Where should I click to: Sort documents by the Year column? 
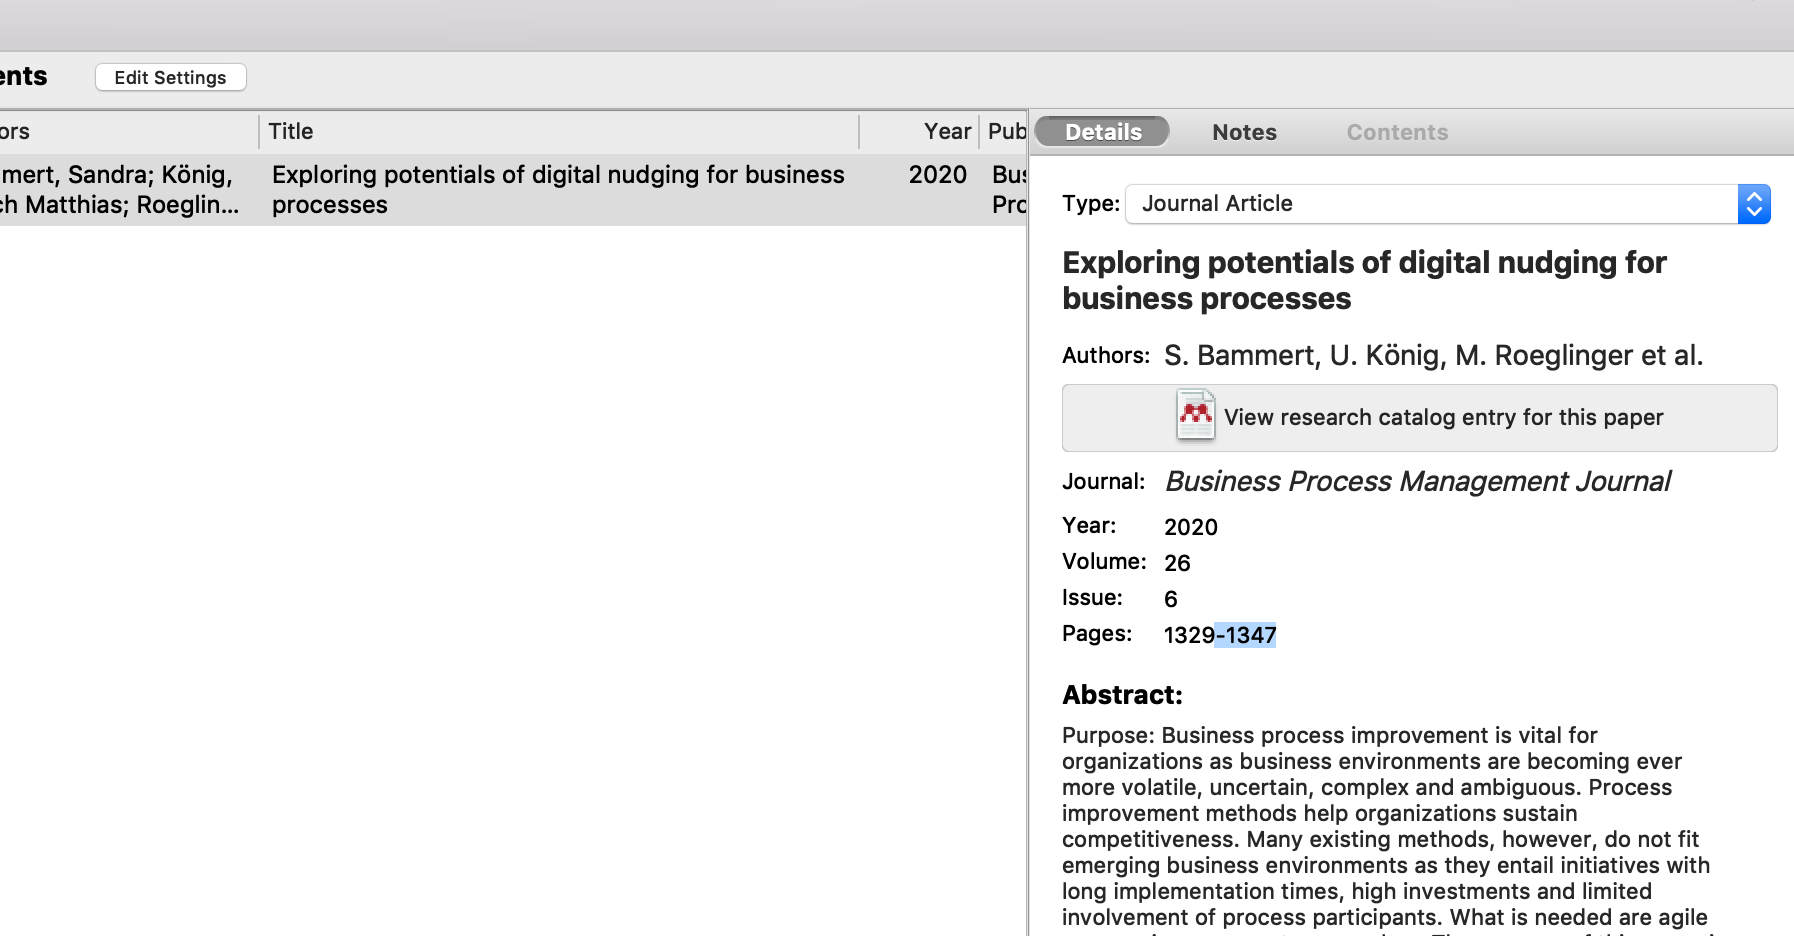point(945,132)
